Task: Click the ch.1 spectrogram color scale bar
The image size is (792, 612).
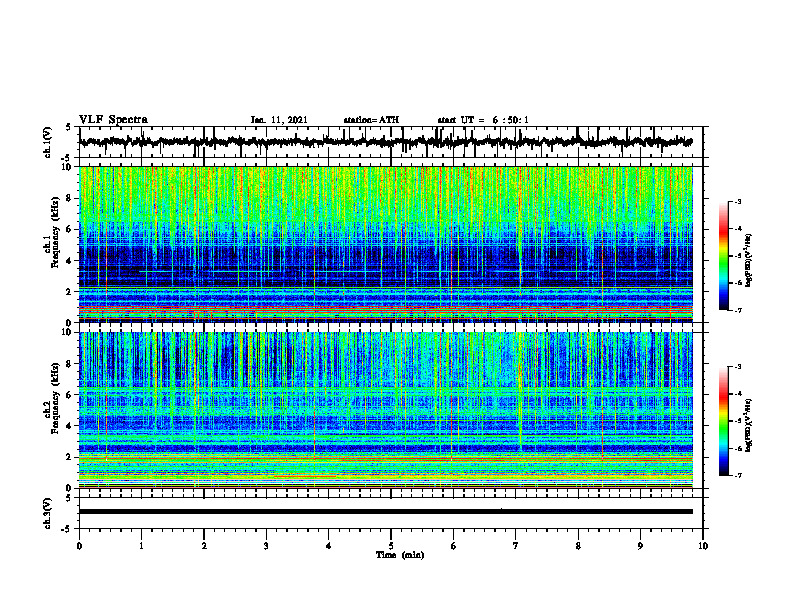Action: (723, 256)
